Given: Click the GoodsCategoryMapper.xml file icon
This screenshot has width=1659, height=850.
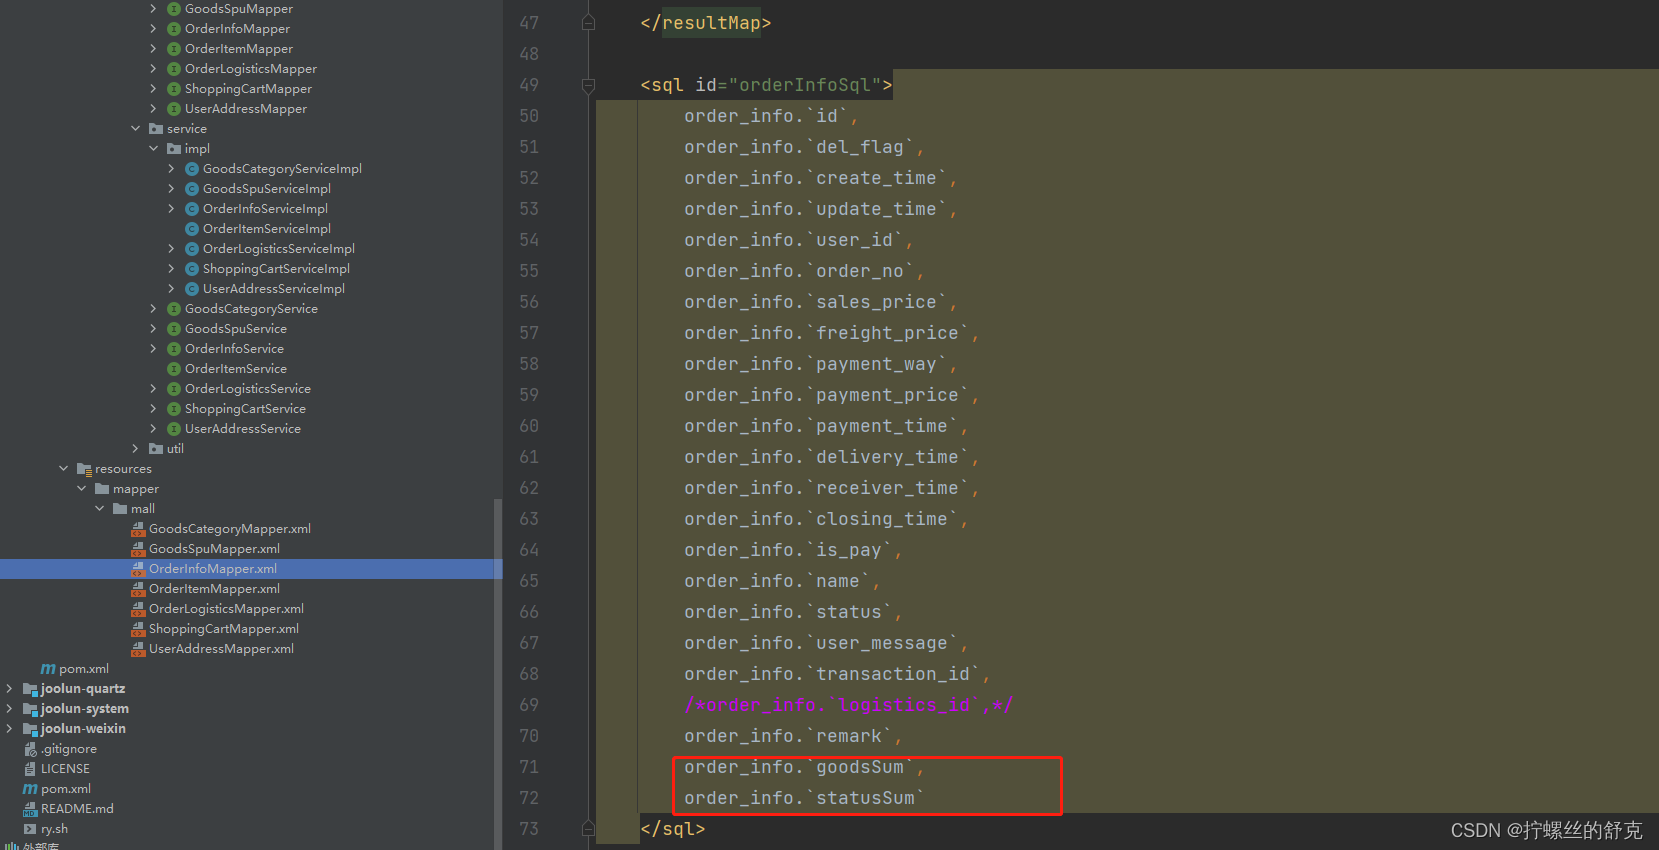Looking at the screenshot, I should click(x=138, y=529).
